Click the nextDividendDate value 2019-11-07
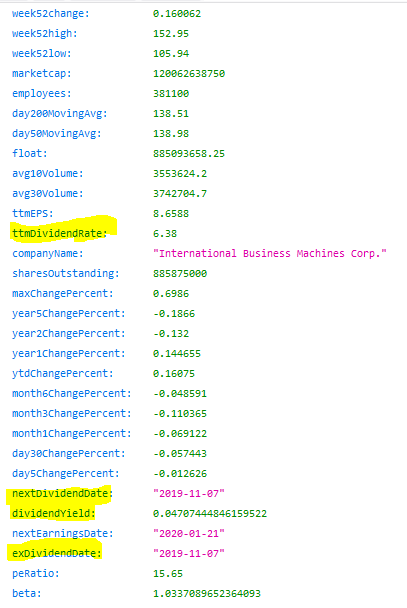 click(189, 493)
